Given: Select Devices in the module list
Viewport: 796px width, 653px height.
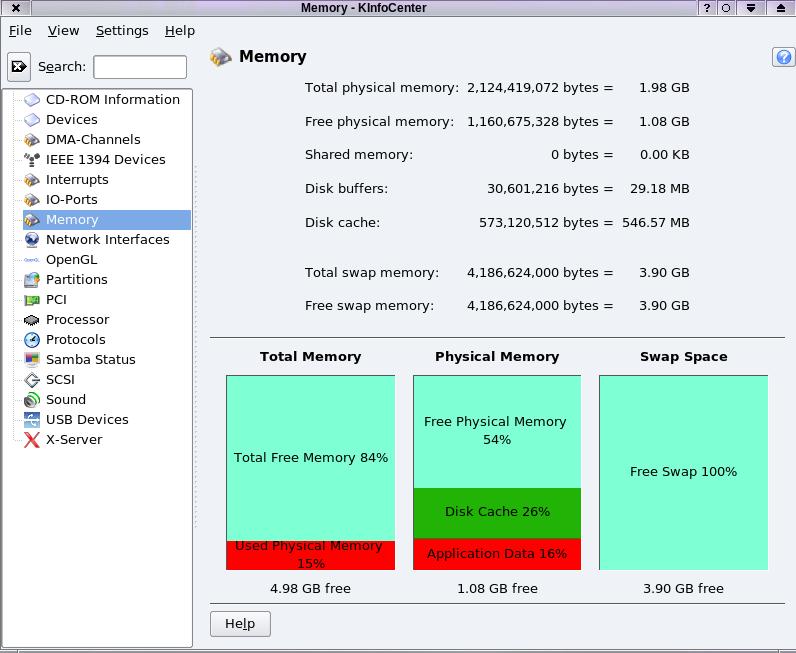Looking at the screenshot, I should click(72, 120).
